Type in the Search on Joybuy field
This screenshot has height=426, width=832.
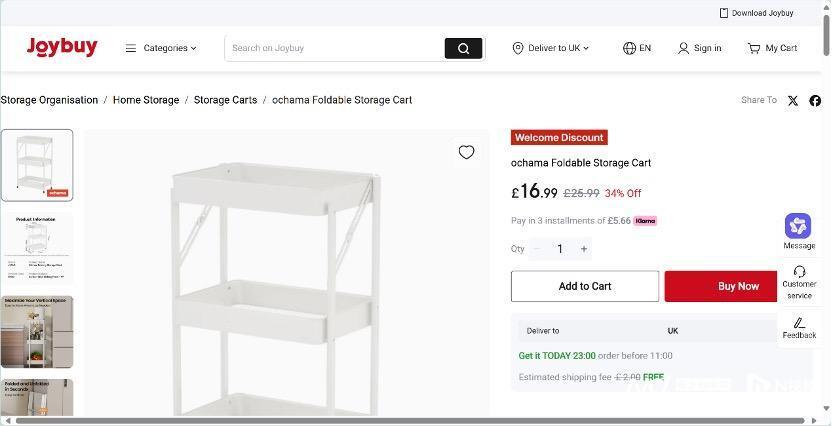(335, 48)
